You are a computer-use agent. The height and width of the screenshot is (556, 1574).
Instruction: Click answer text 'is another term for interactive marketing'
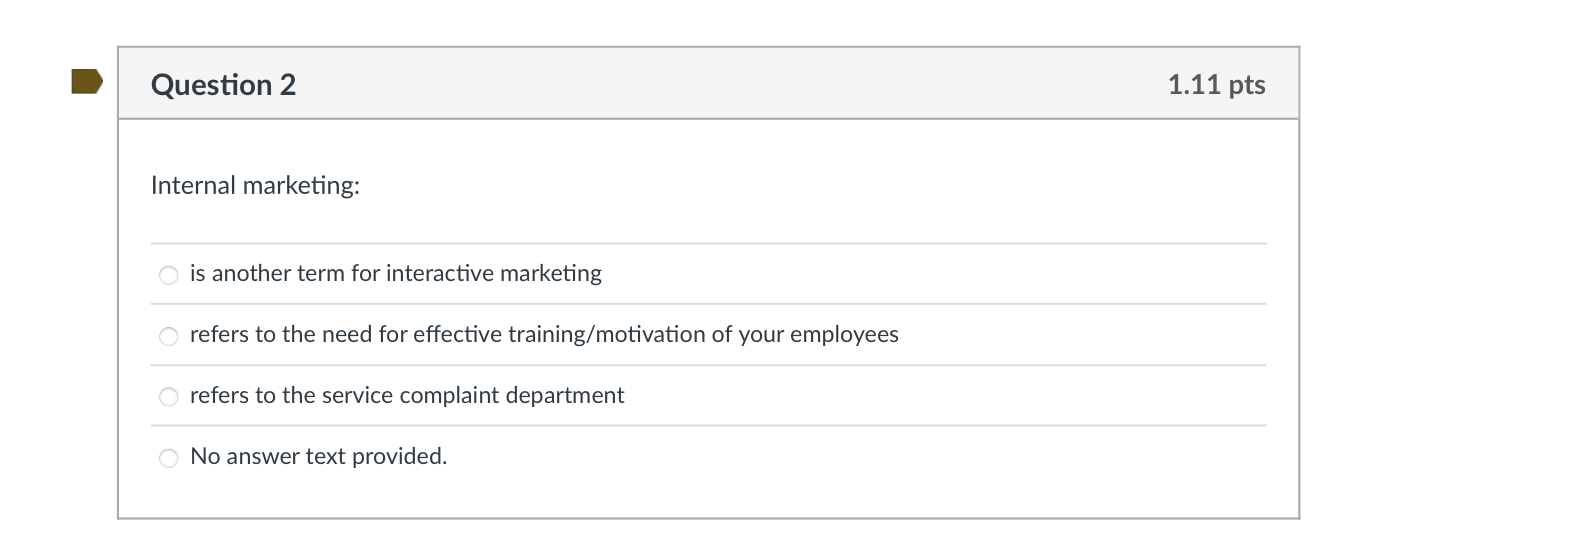[x=395, y=273]
